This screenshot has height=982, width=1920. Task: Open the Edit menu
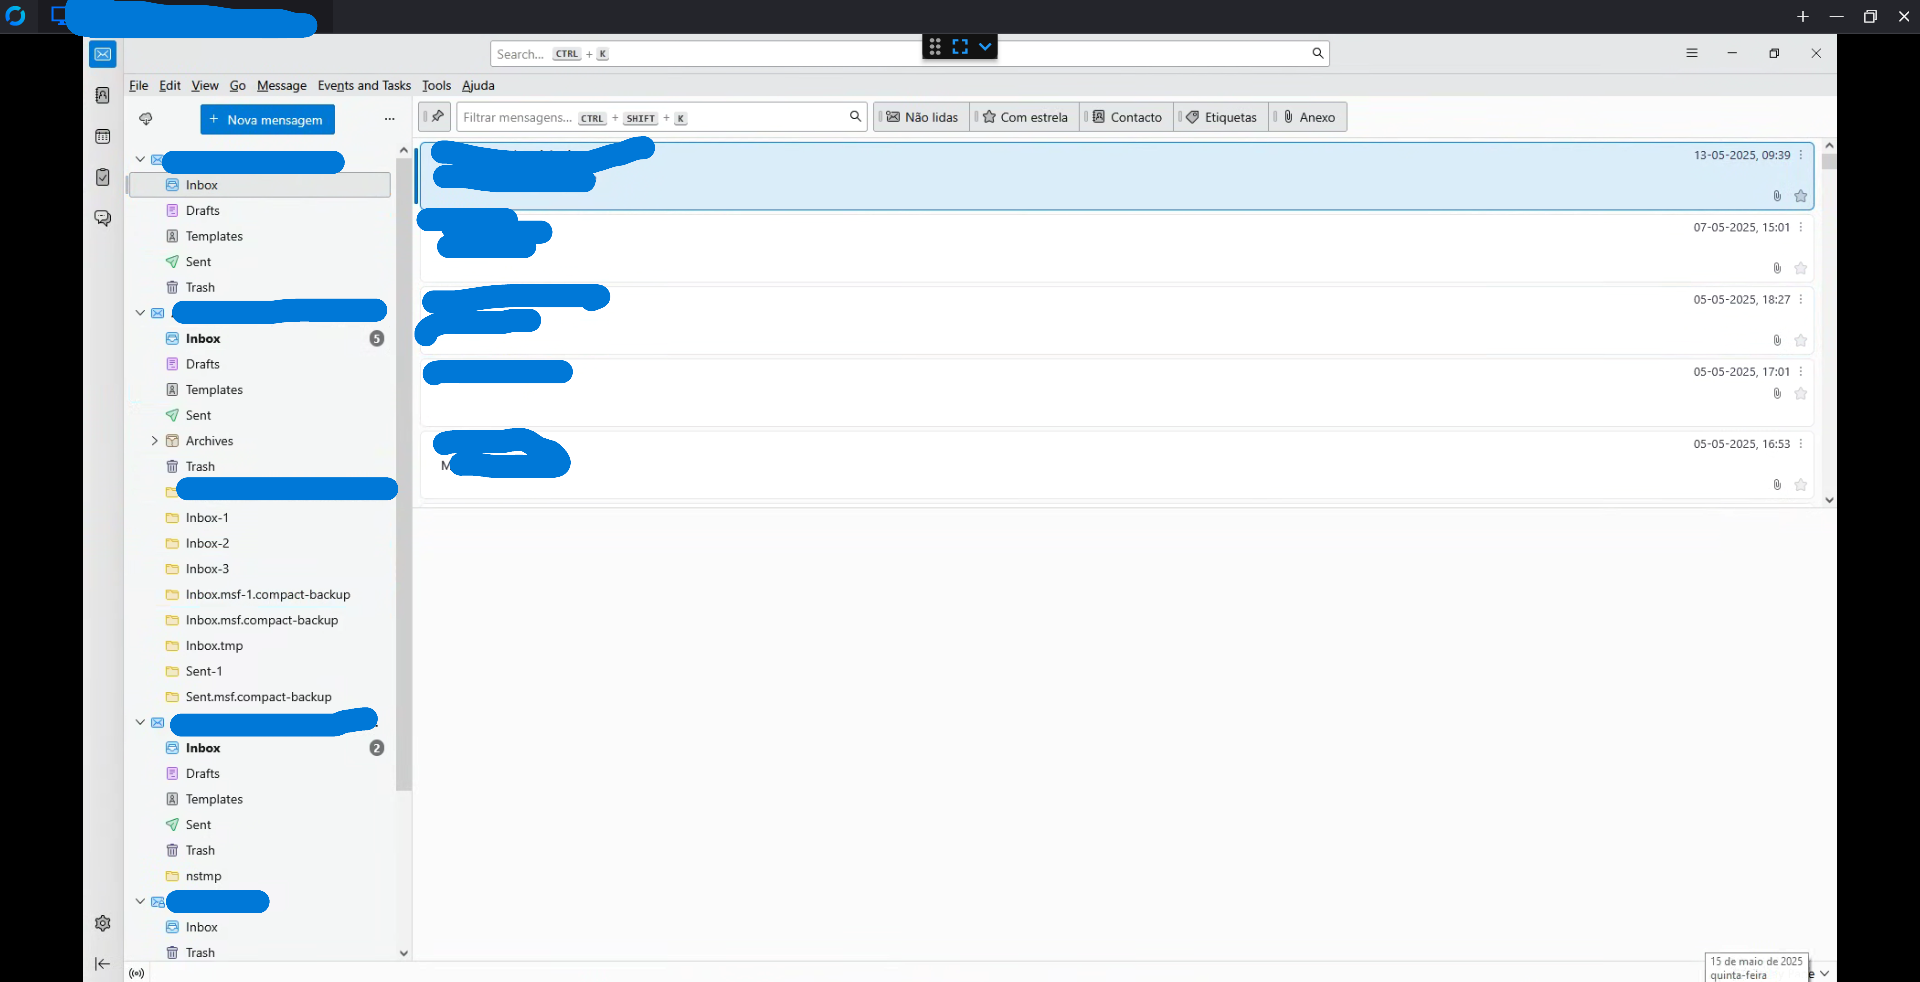pos(170,86)
